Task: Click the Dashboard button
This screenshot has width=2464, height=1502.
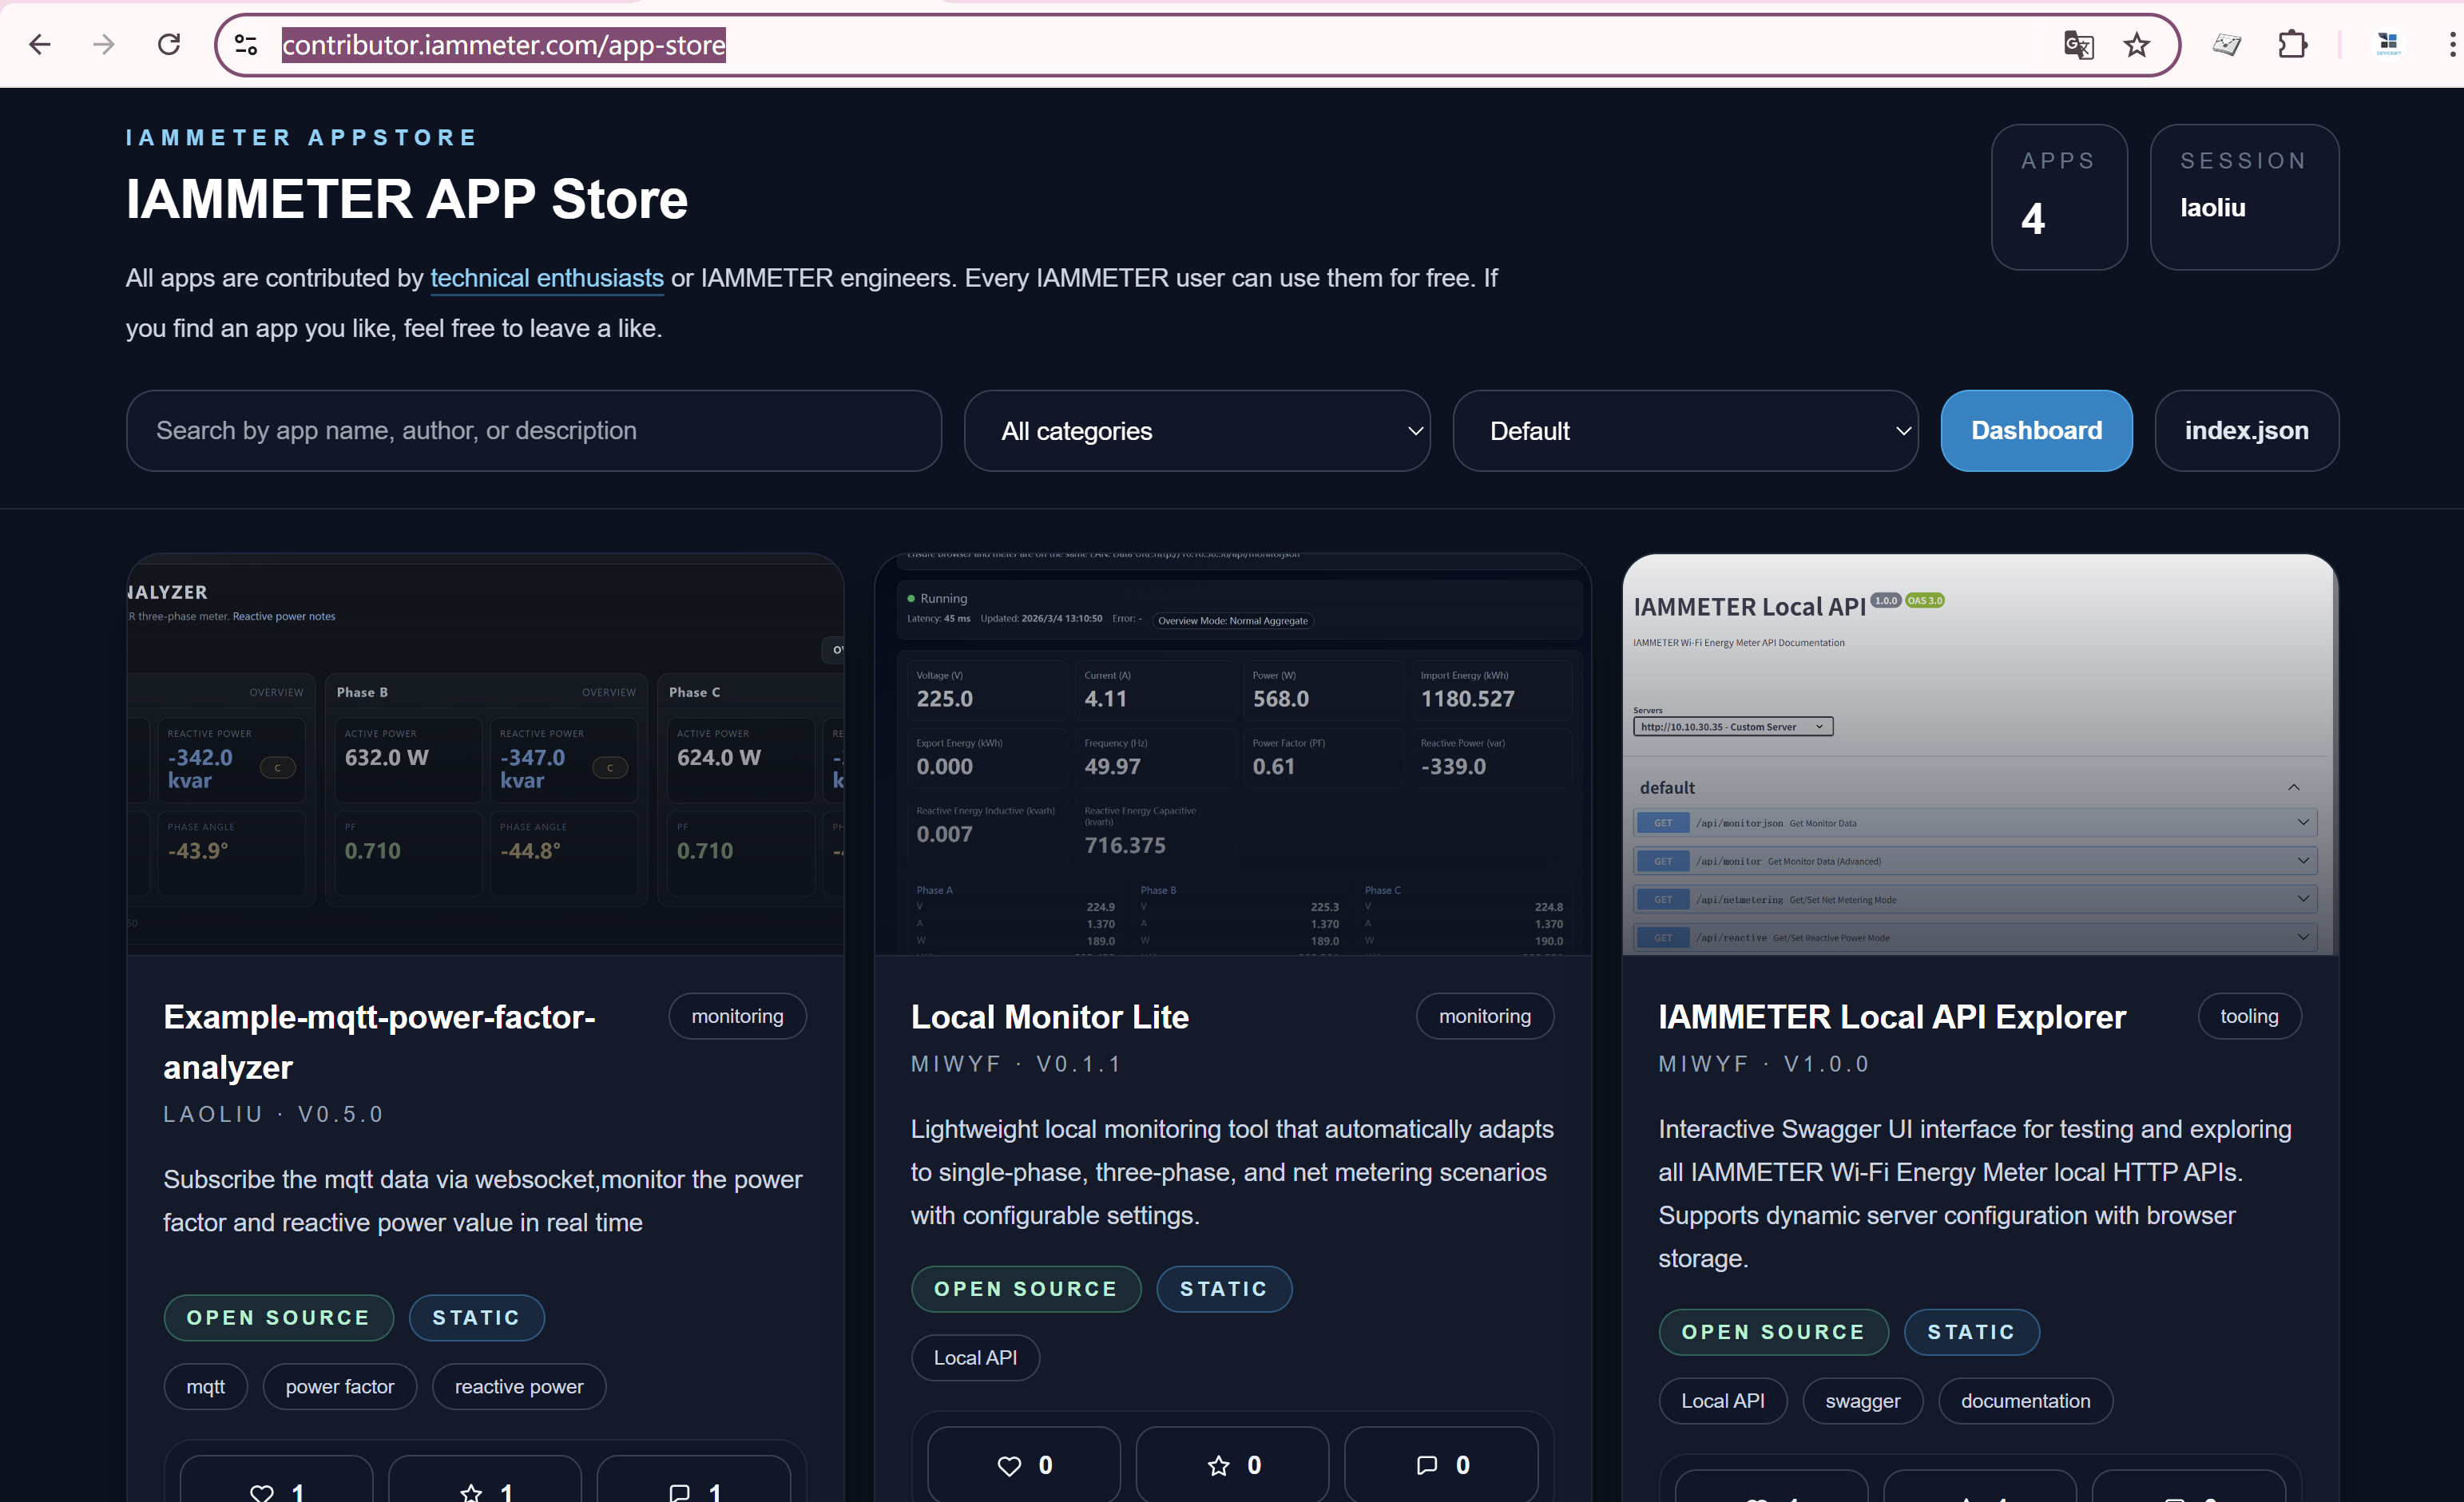Action: point(2036,430)
